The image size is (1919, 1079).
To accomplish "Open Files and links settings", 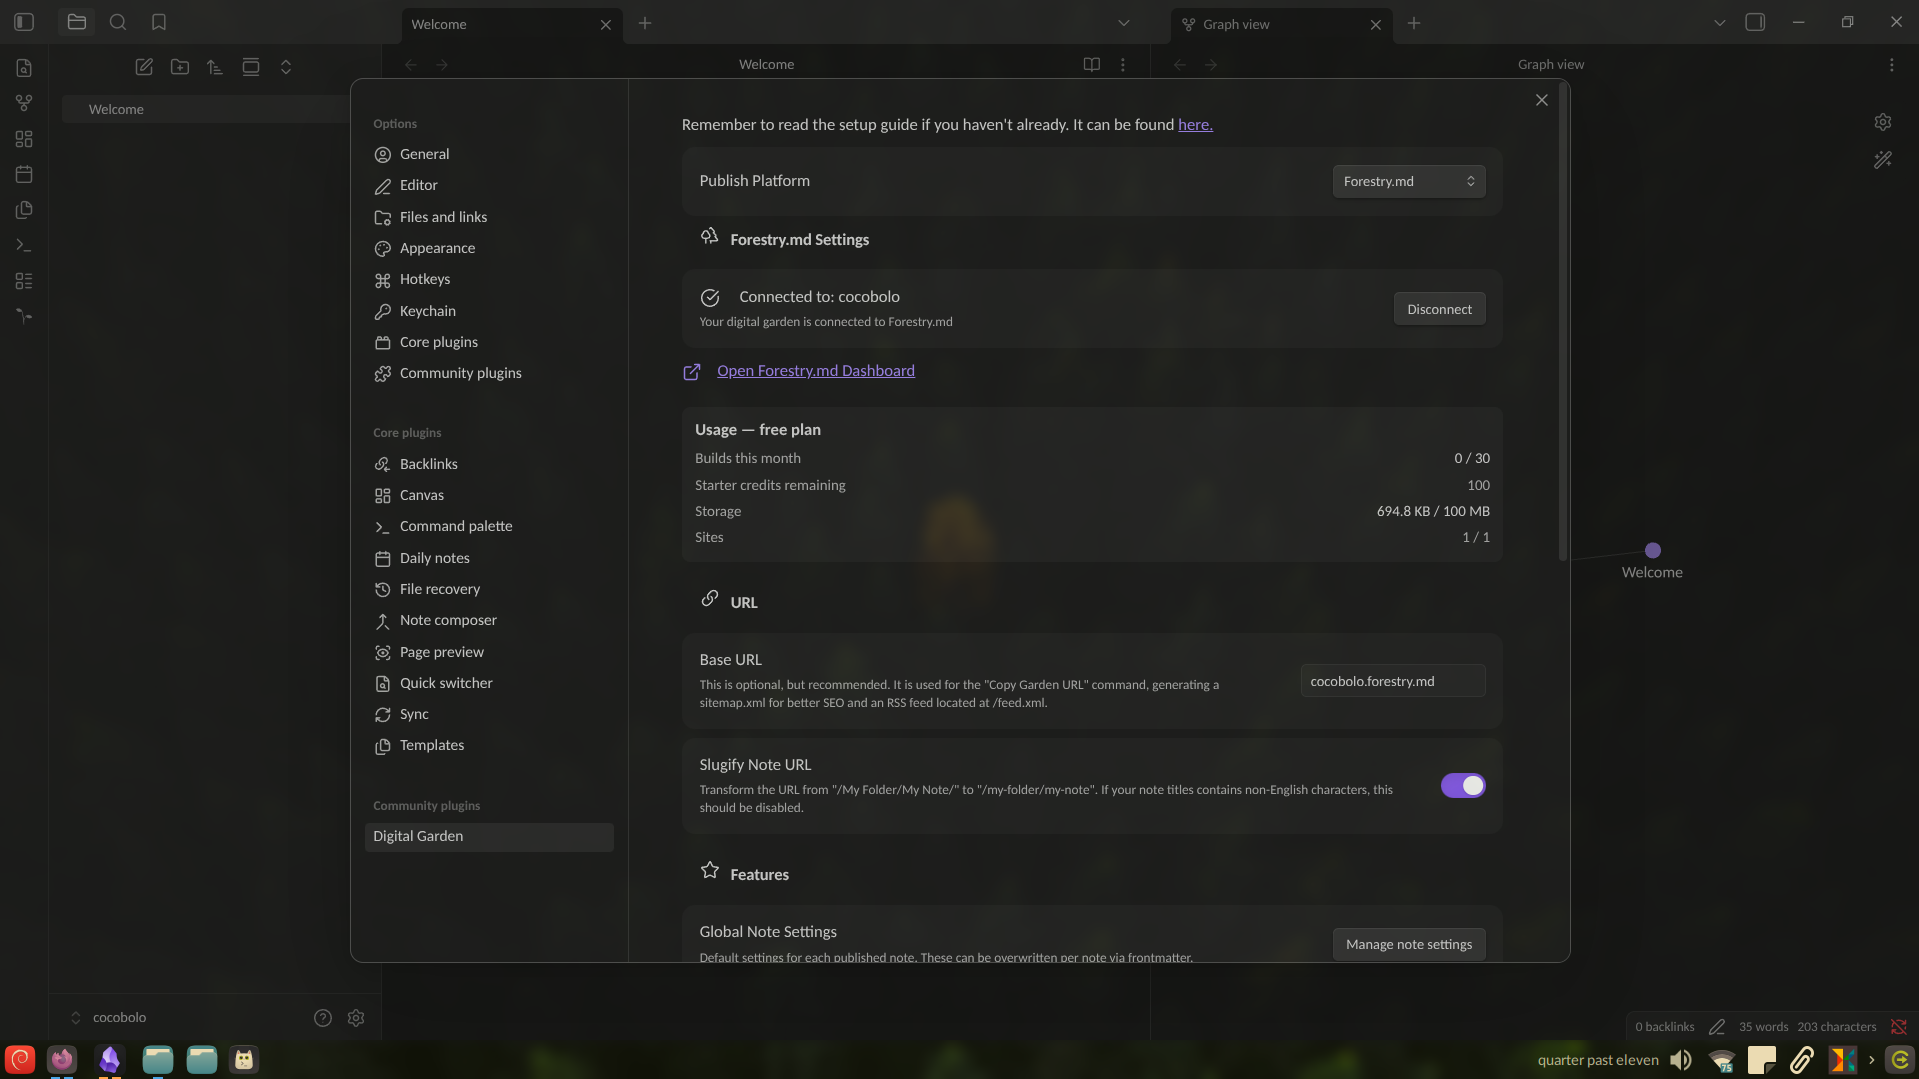I will (x=489, y=217).
